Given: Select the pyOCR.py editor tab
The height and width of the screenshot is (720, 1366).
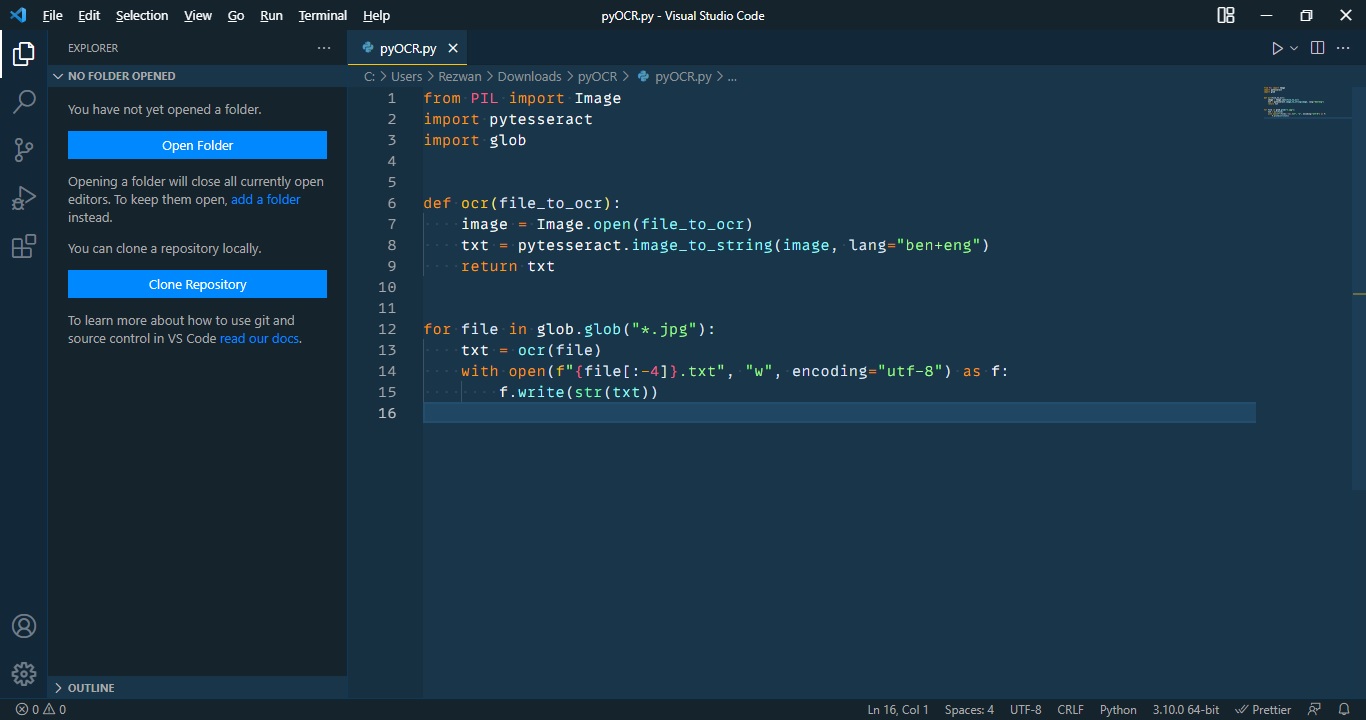Looking at the screenshot, I should coord(407,48).
